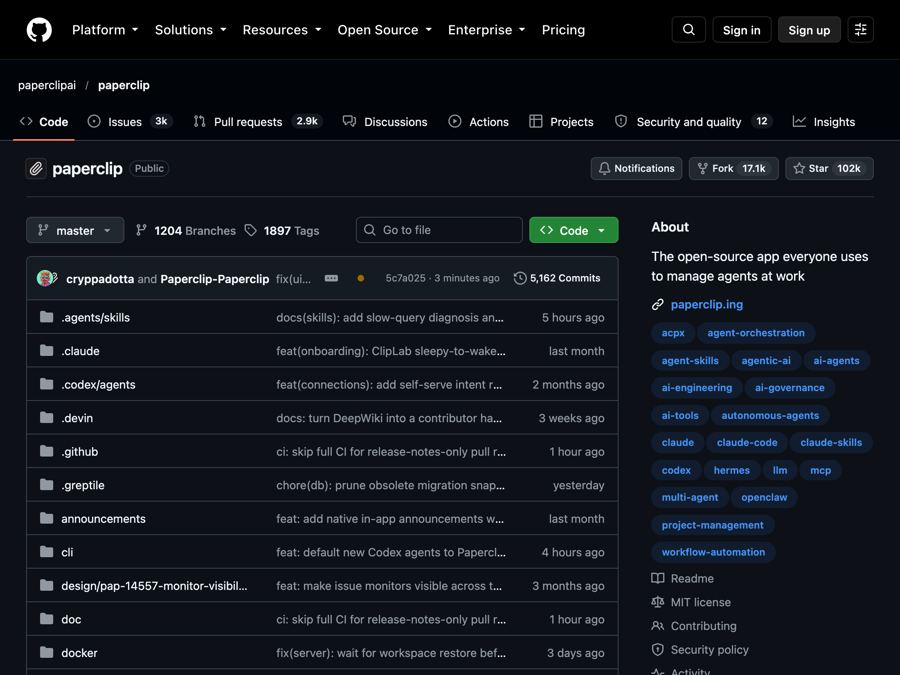Open the Open Source dropdown
Image resolution: width=900 pixels, height=675 pixels.
(385, 30)
